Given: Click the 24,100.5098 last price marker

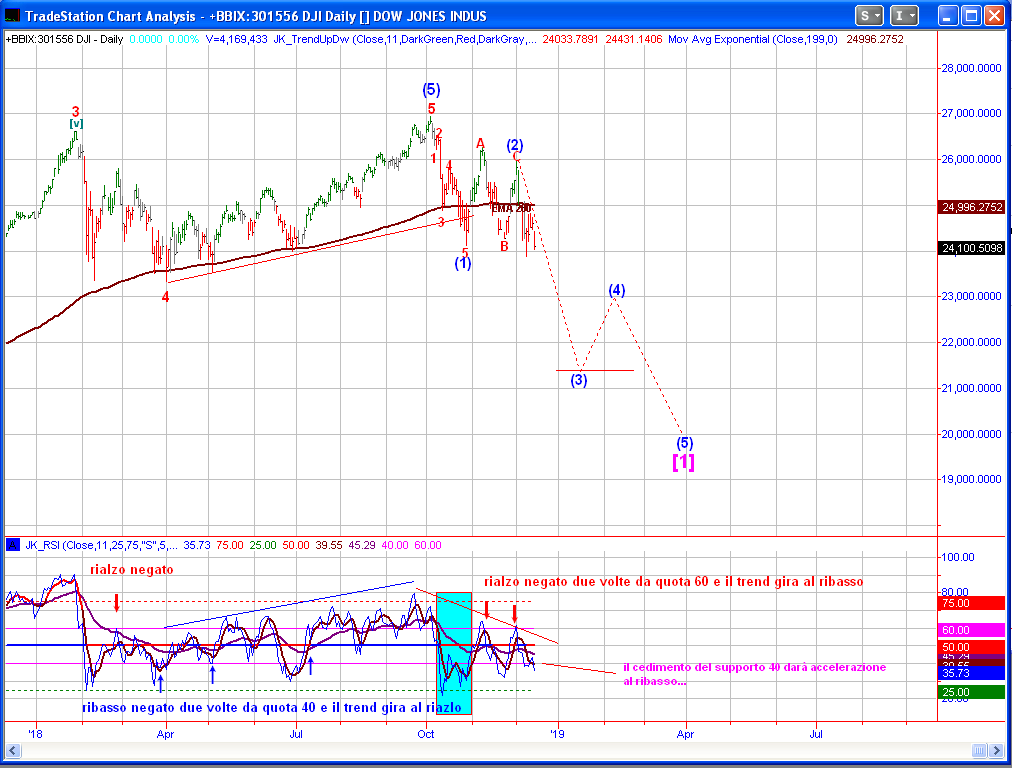Looking at the screenshot, I should pyautogui.click(x=972, y=248).
